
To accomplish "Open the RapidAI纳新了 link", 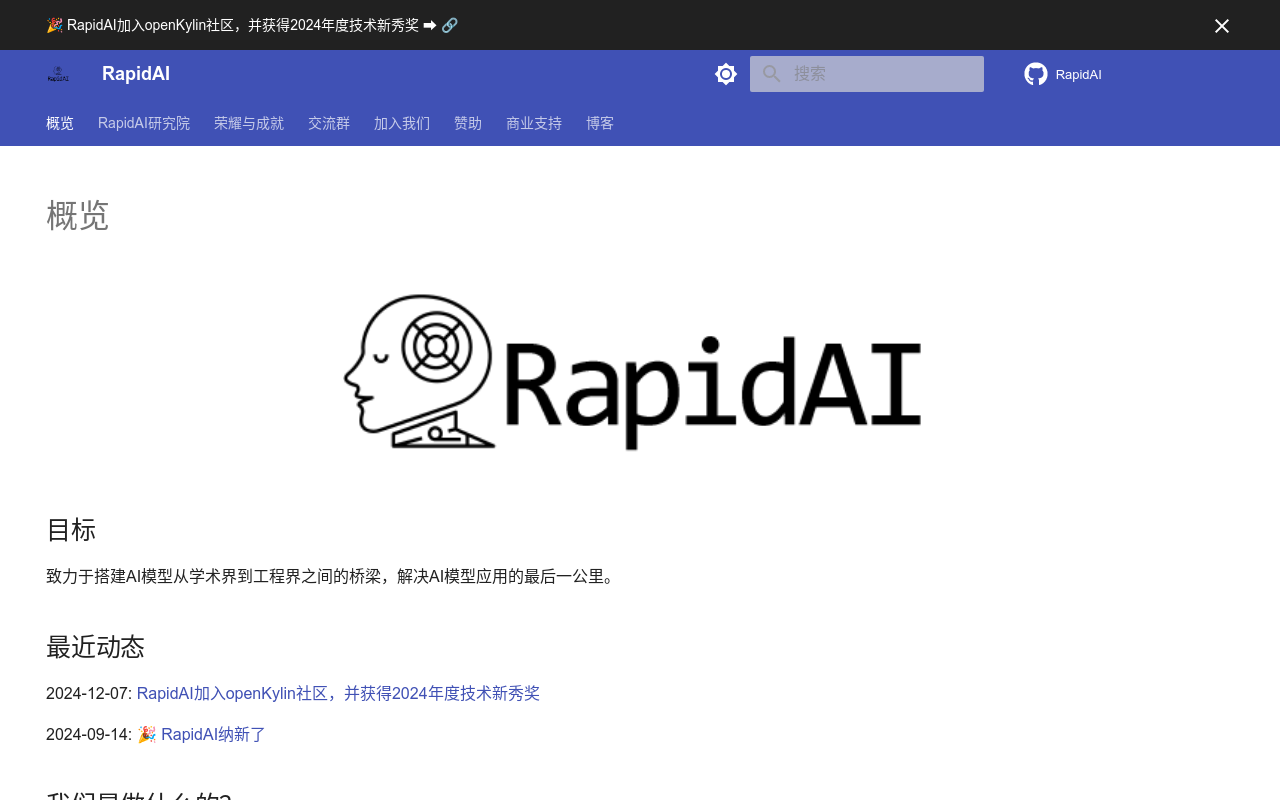I will click(x=213, y=734).
